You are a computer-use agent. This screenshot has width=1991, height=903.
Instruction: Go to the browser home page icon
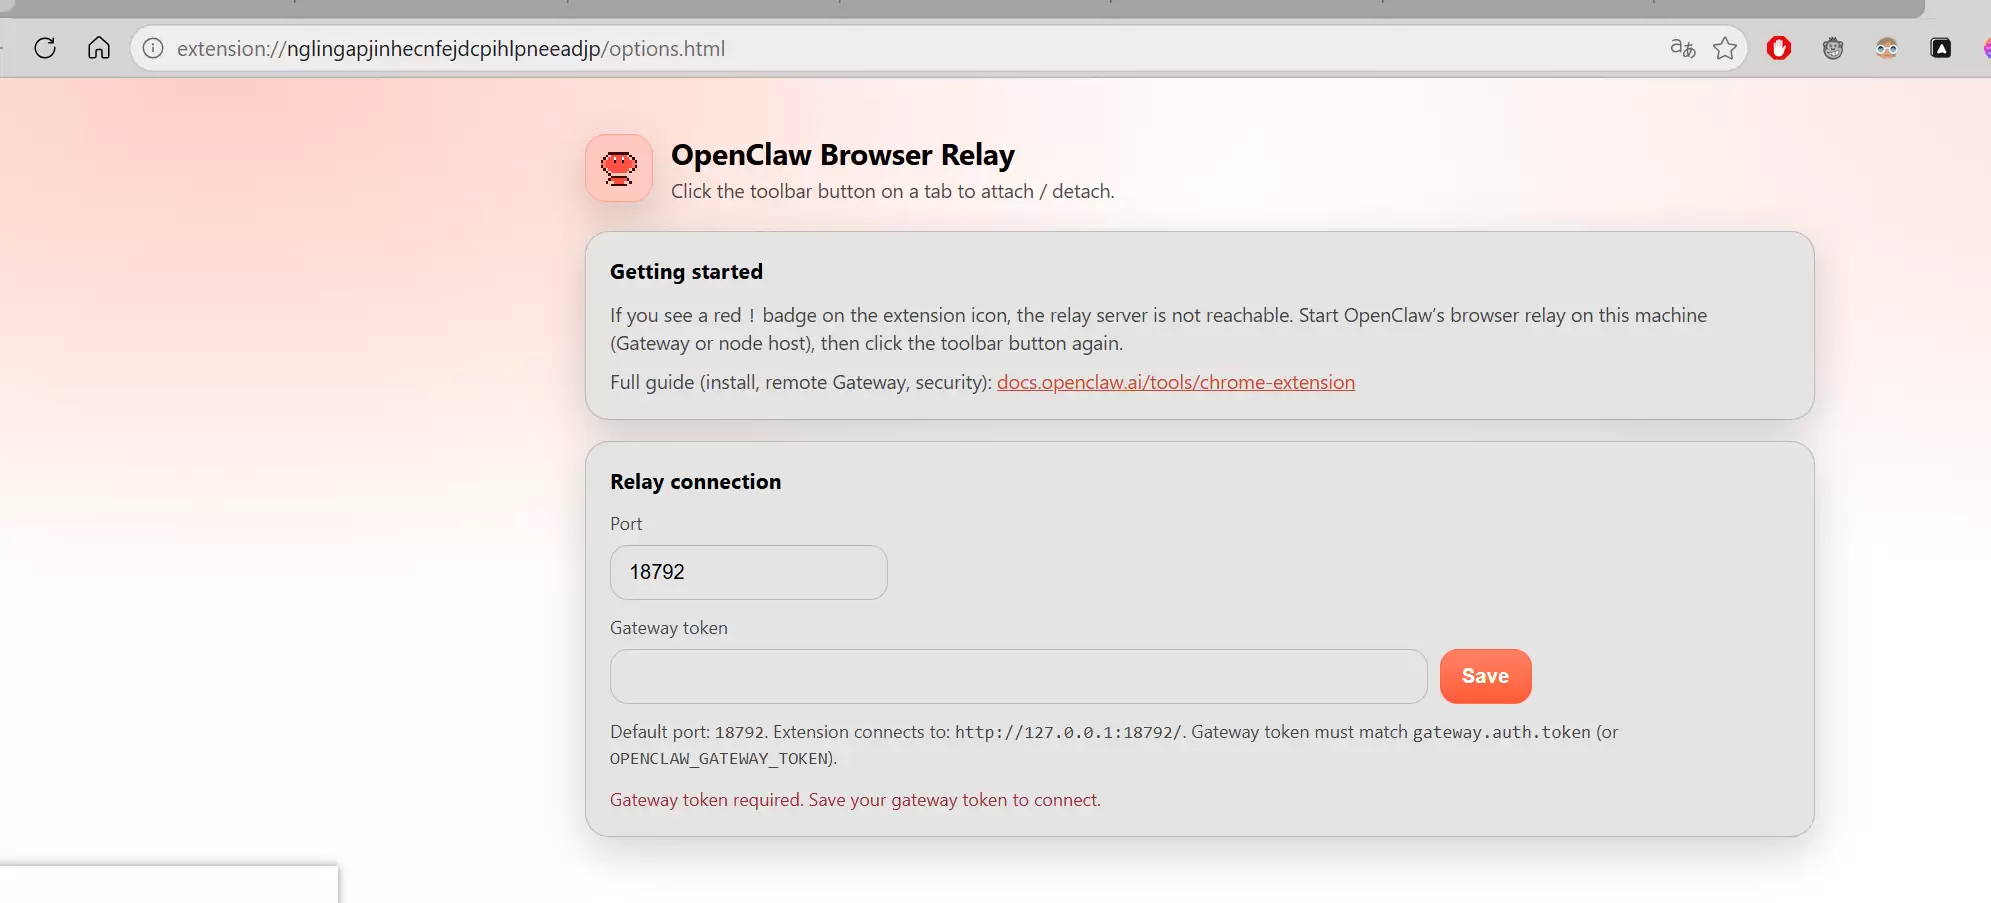click(98, 48)
